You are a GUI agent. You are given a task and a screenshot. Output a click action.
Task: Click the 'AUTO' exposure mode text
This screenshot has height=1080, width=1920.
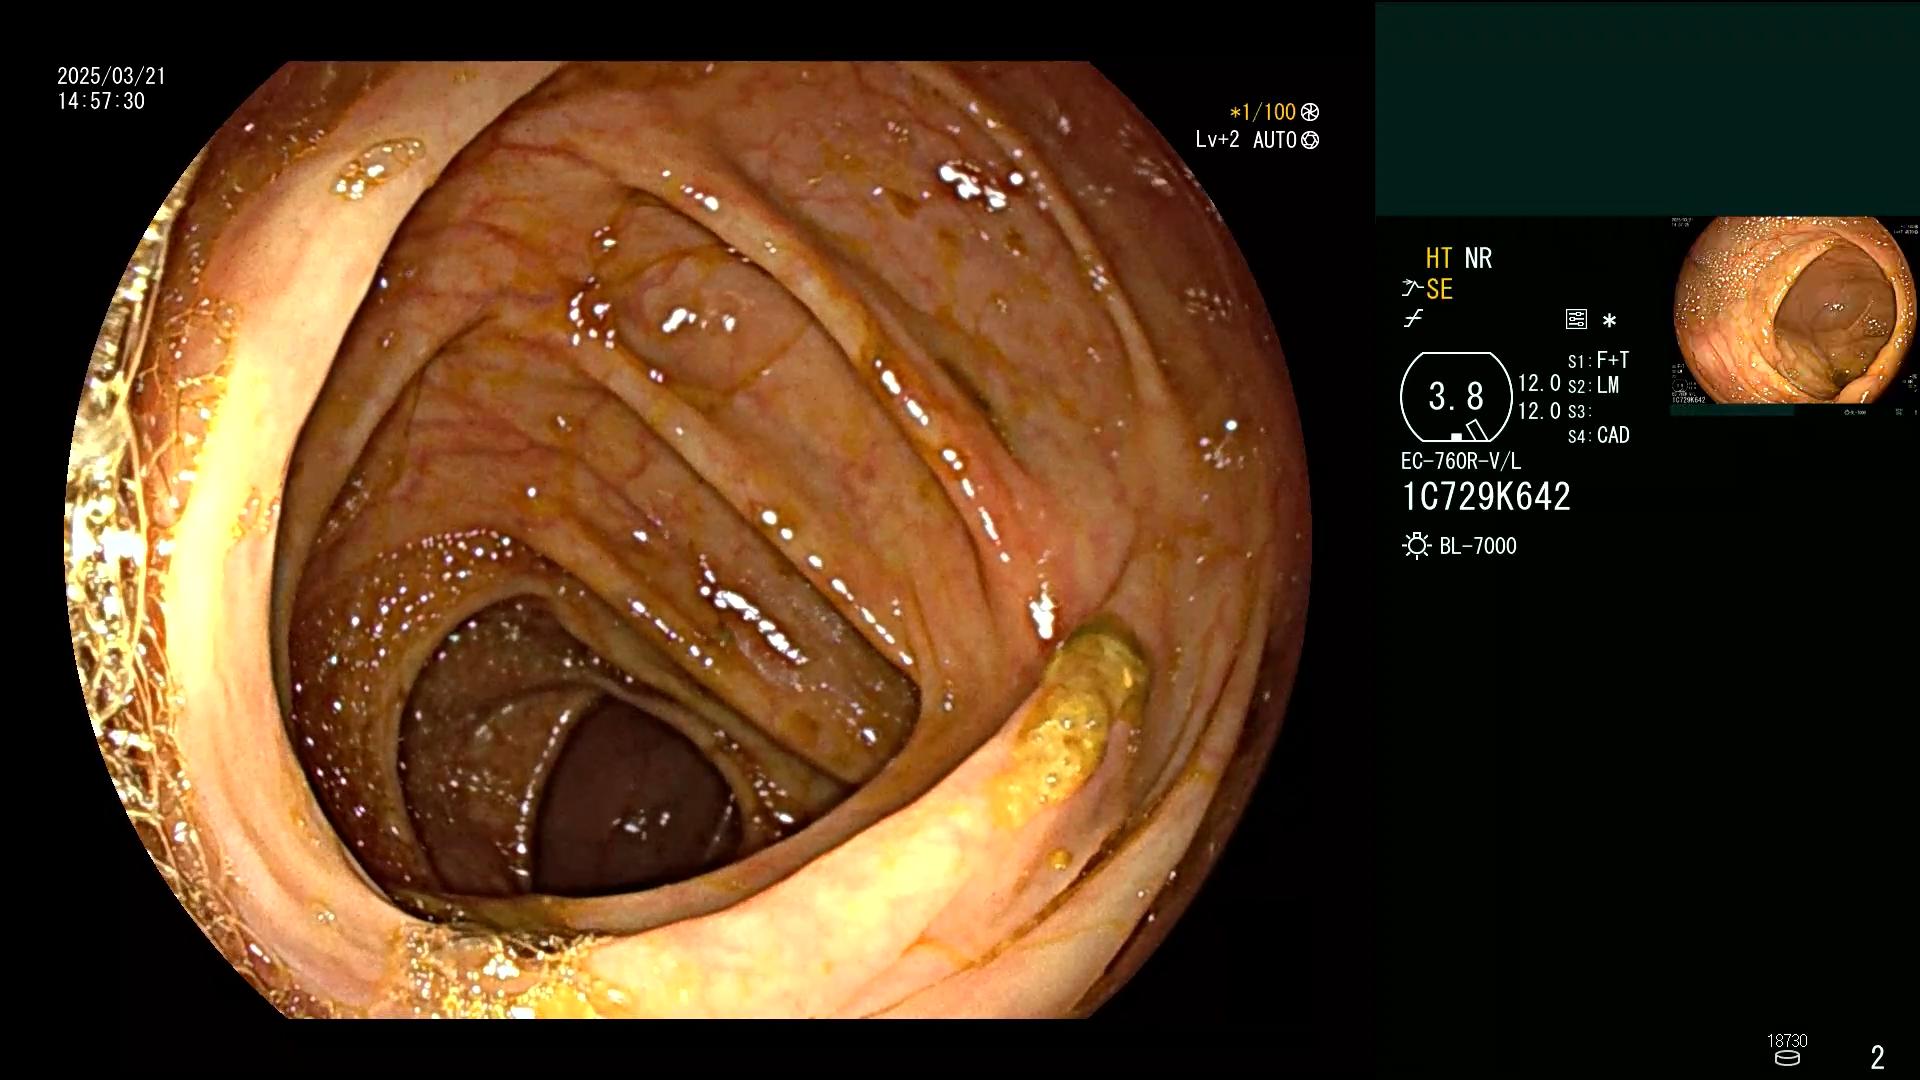click(x=1274, y=140)
